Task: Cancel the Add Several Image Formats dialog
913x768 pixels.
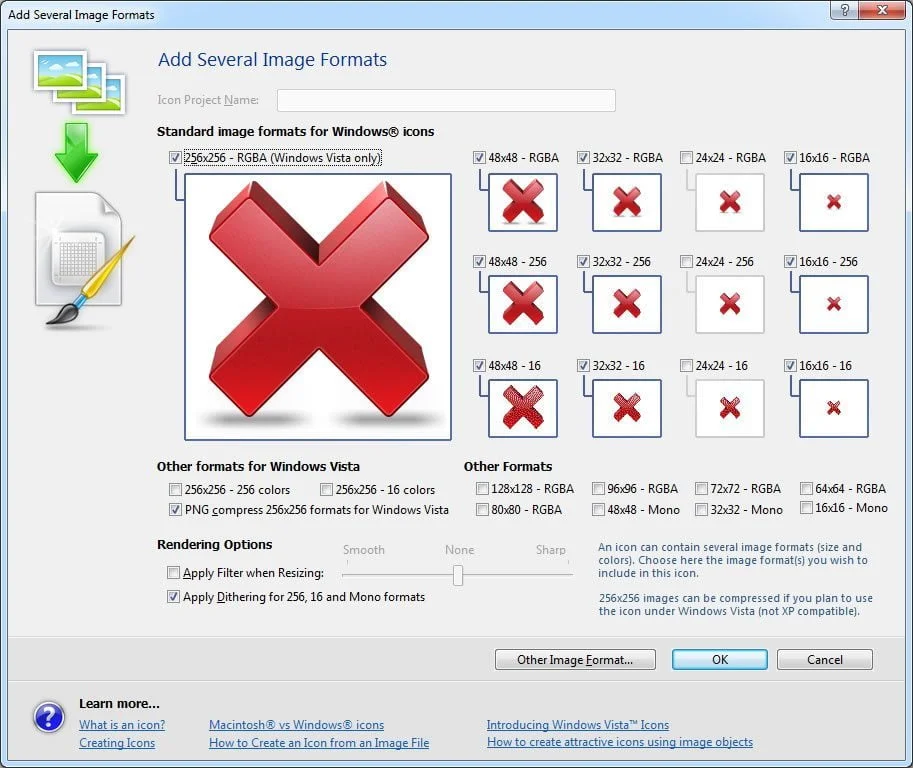Action: point(824,660)
